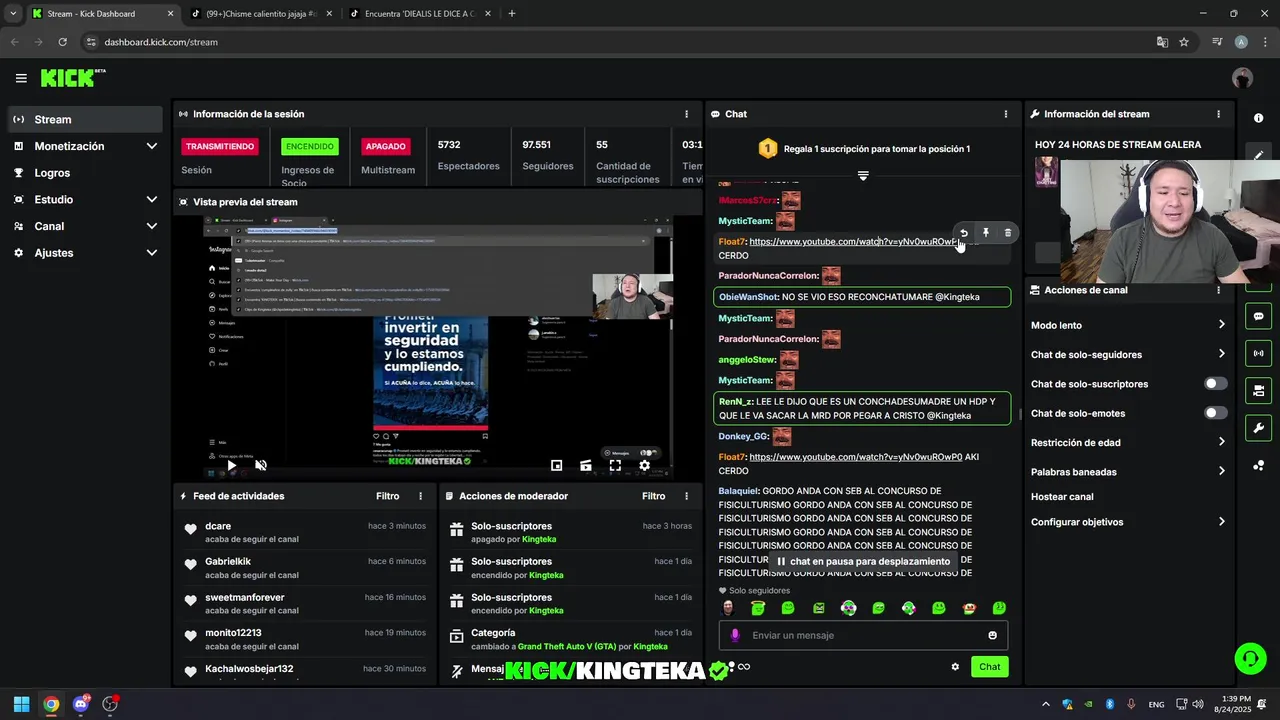Open the channel actions icon in right rail
The width and height of the screenshot is (1280, 720).
coord(1258,390)
